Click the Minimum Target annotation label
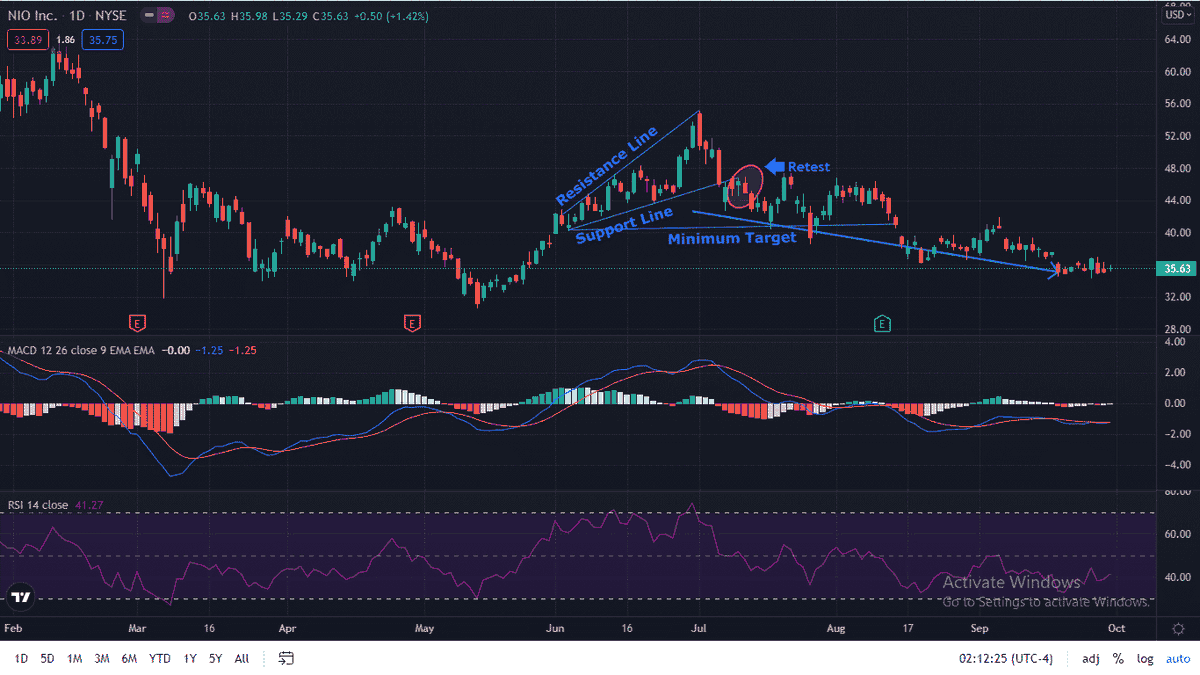 [732, 238]
